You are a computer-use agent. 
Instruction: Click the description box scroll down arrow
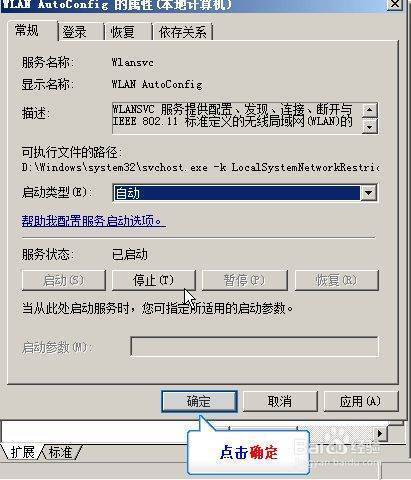(369, 126)
